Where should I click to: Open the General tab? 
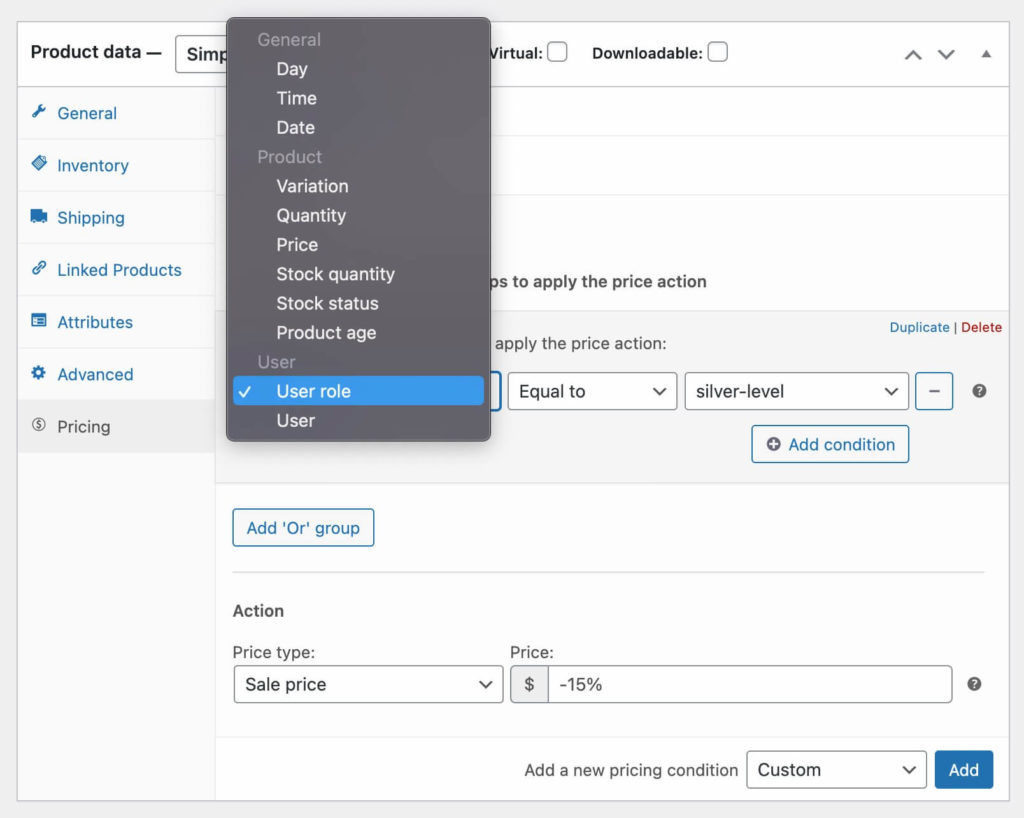[x=116, y=113]
